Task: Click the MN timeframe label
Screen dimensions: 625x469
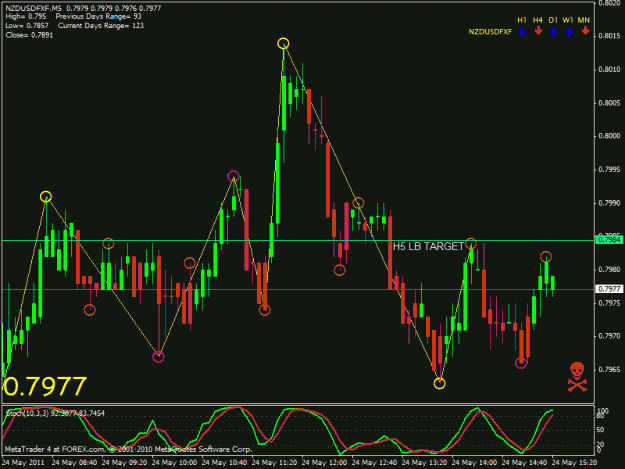Action: (x=584, y=20)
